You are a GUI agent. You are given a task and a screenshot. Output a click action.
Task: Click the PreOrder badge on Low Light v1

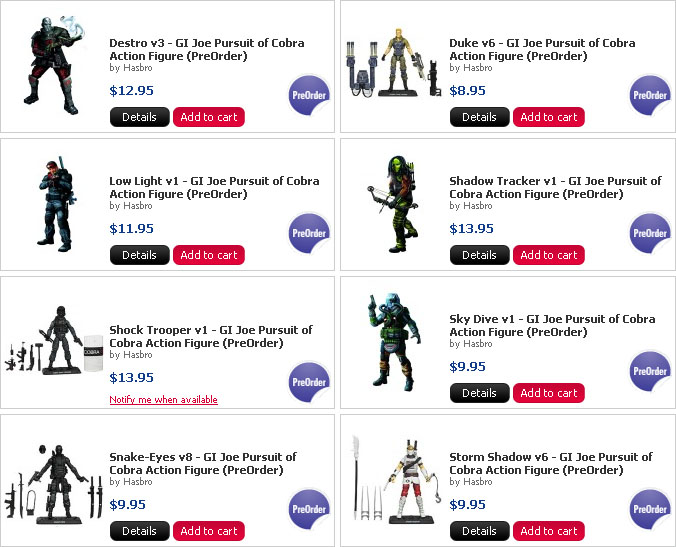[309, 233]
